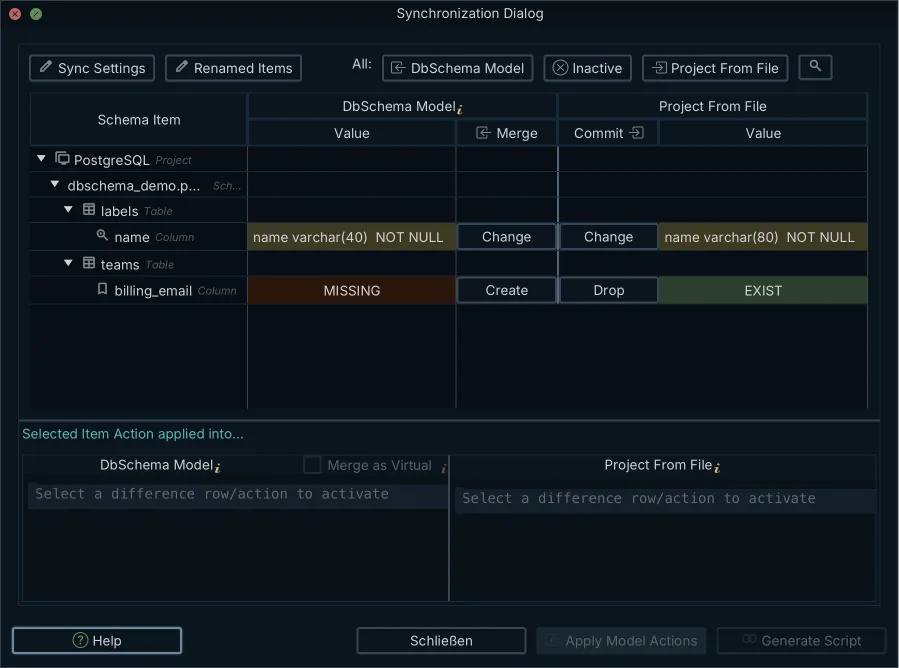899x668 pixels.
Task: Click Generate Script button
Action: [x=801, y=640]
